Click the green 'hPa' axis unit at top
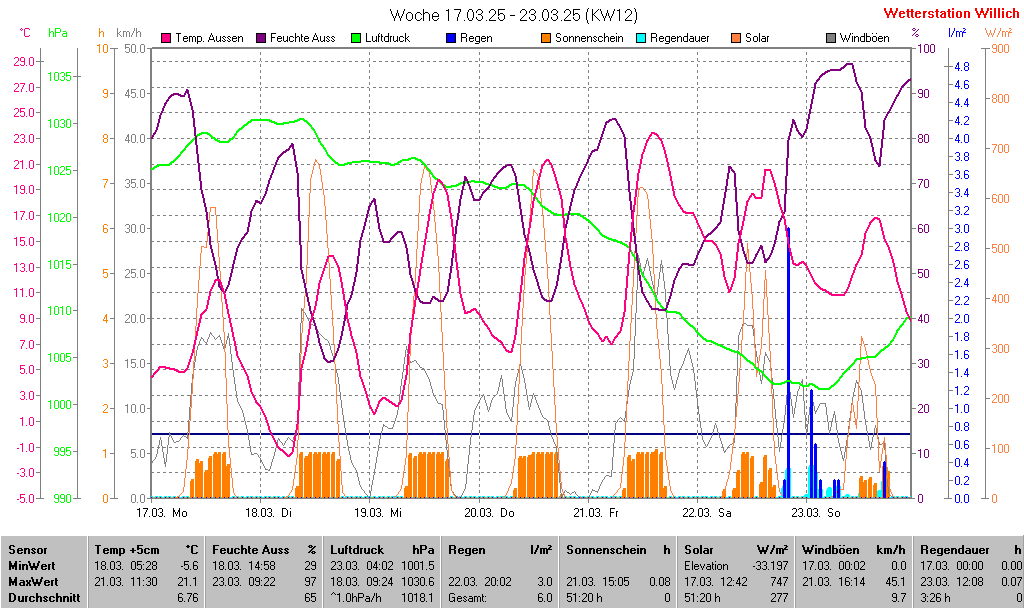Image resolution: width=1024 pixels, height=608 pixels. point(58,33)
